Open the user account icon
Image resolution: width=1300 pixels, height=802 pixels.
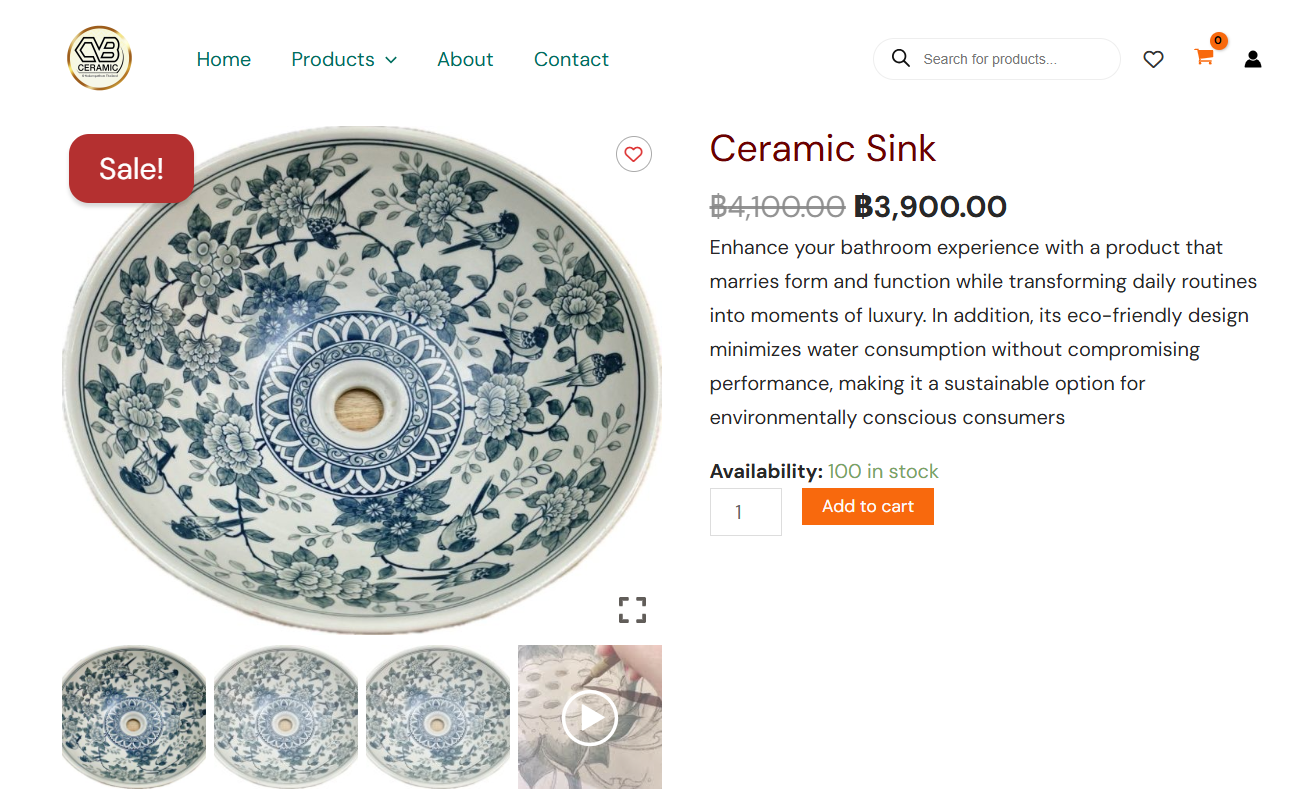click(1253, 59)
